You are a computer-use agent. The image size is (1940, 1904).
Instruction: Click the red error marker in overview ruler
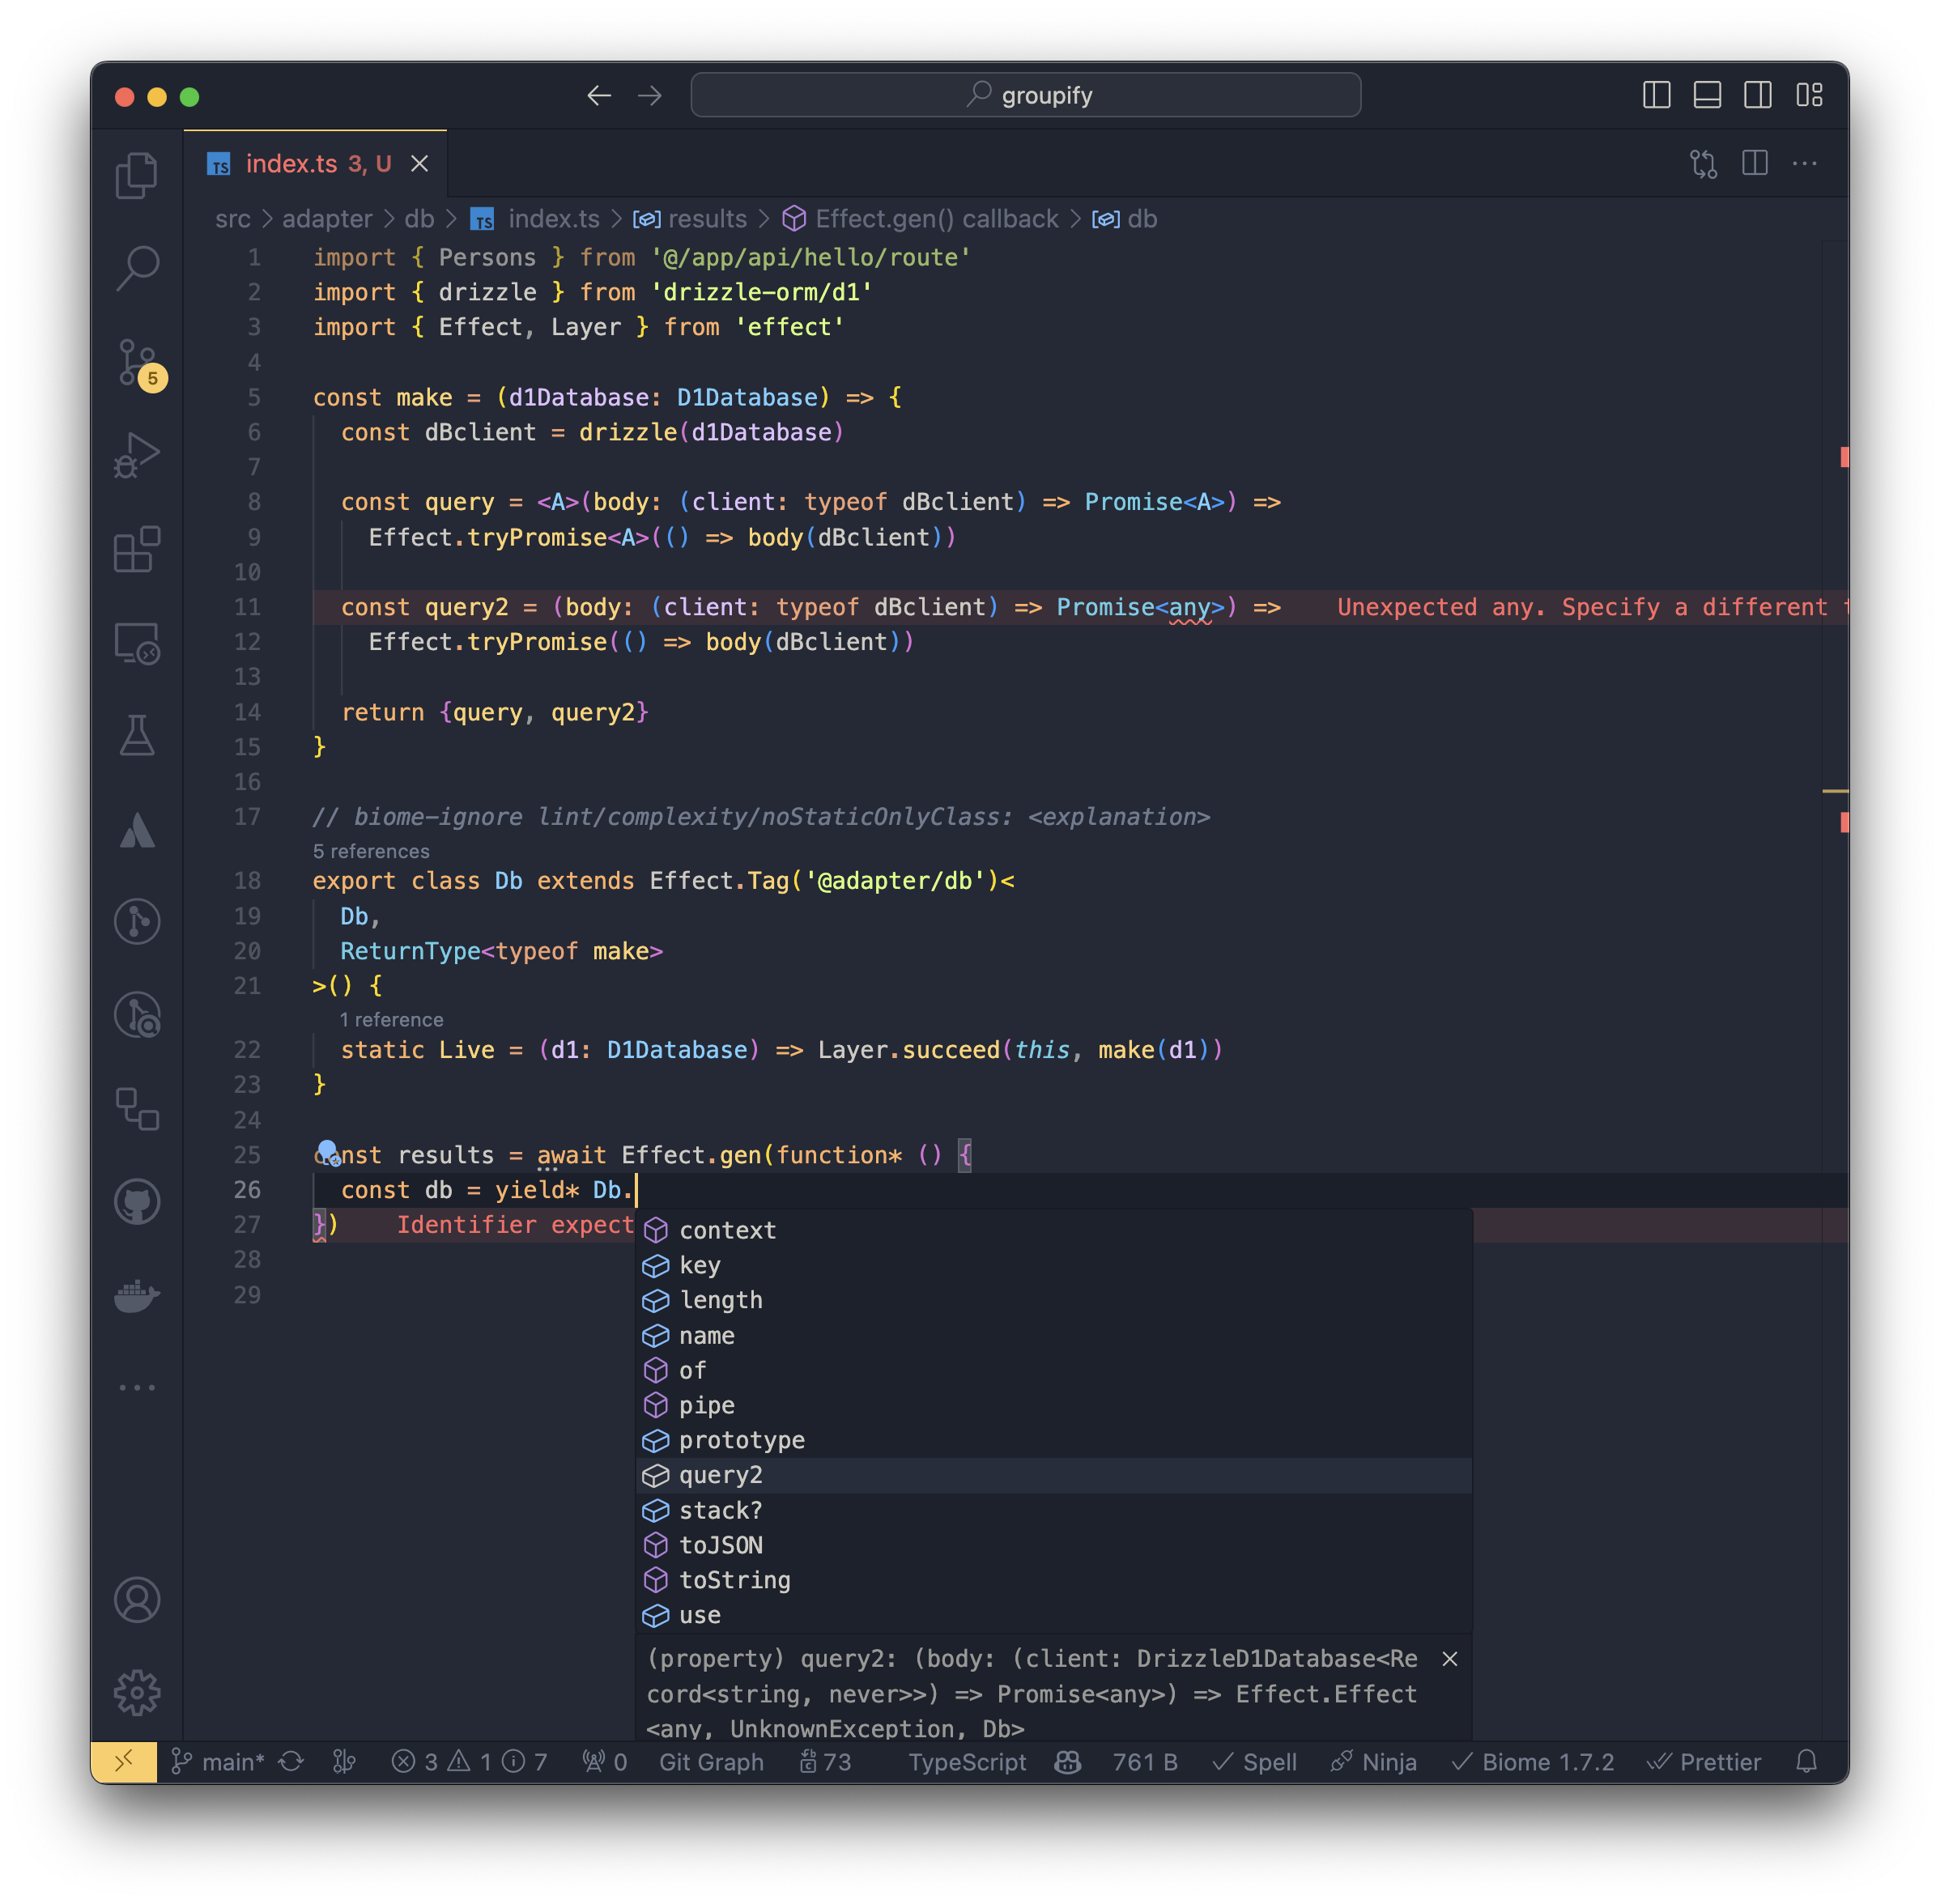point(1844,457)
